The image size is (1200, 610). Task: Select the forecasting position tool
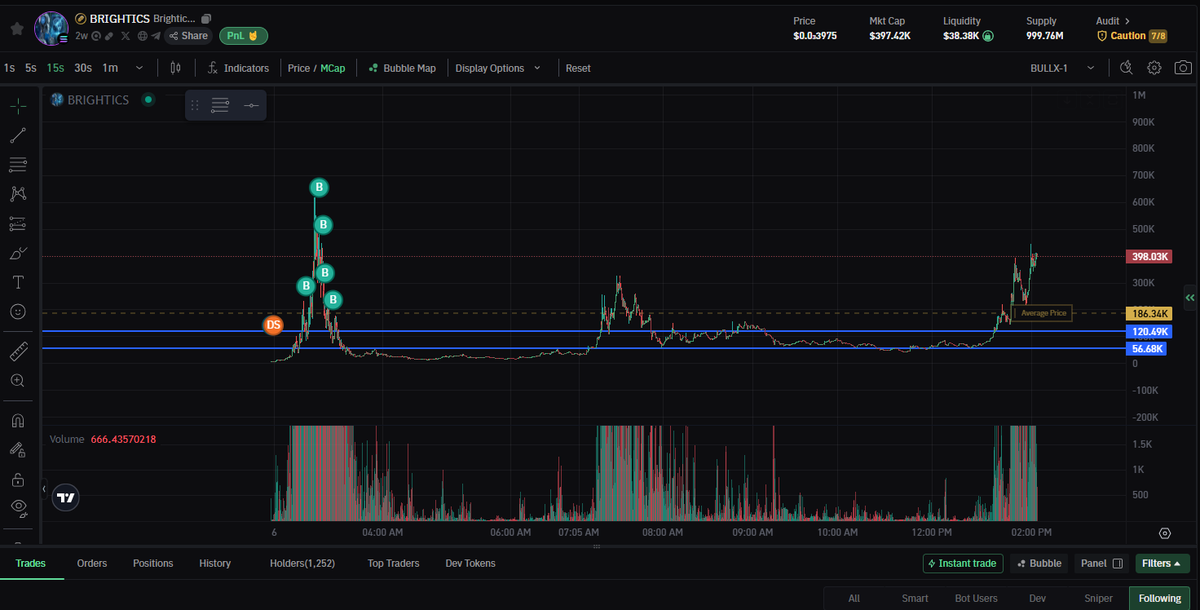18,224
